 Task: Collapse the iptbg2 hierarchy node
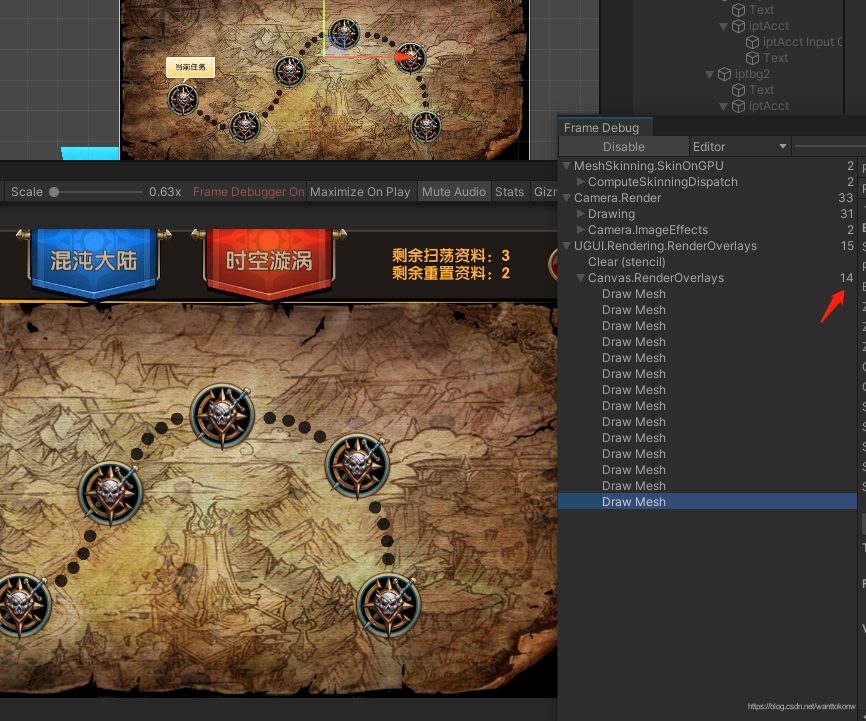click(x=710, y=74)
